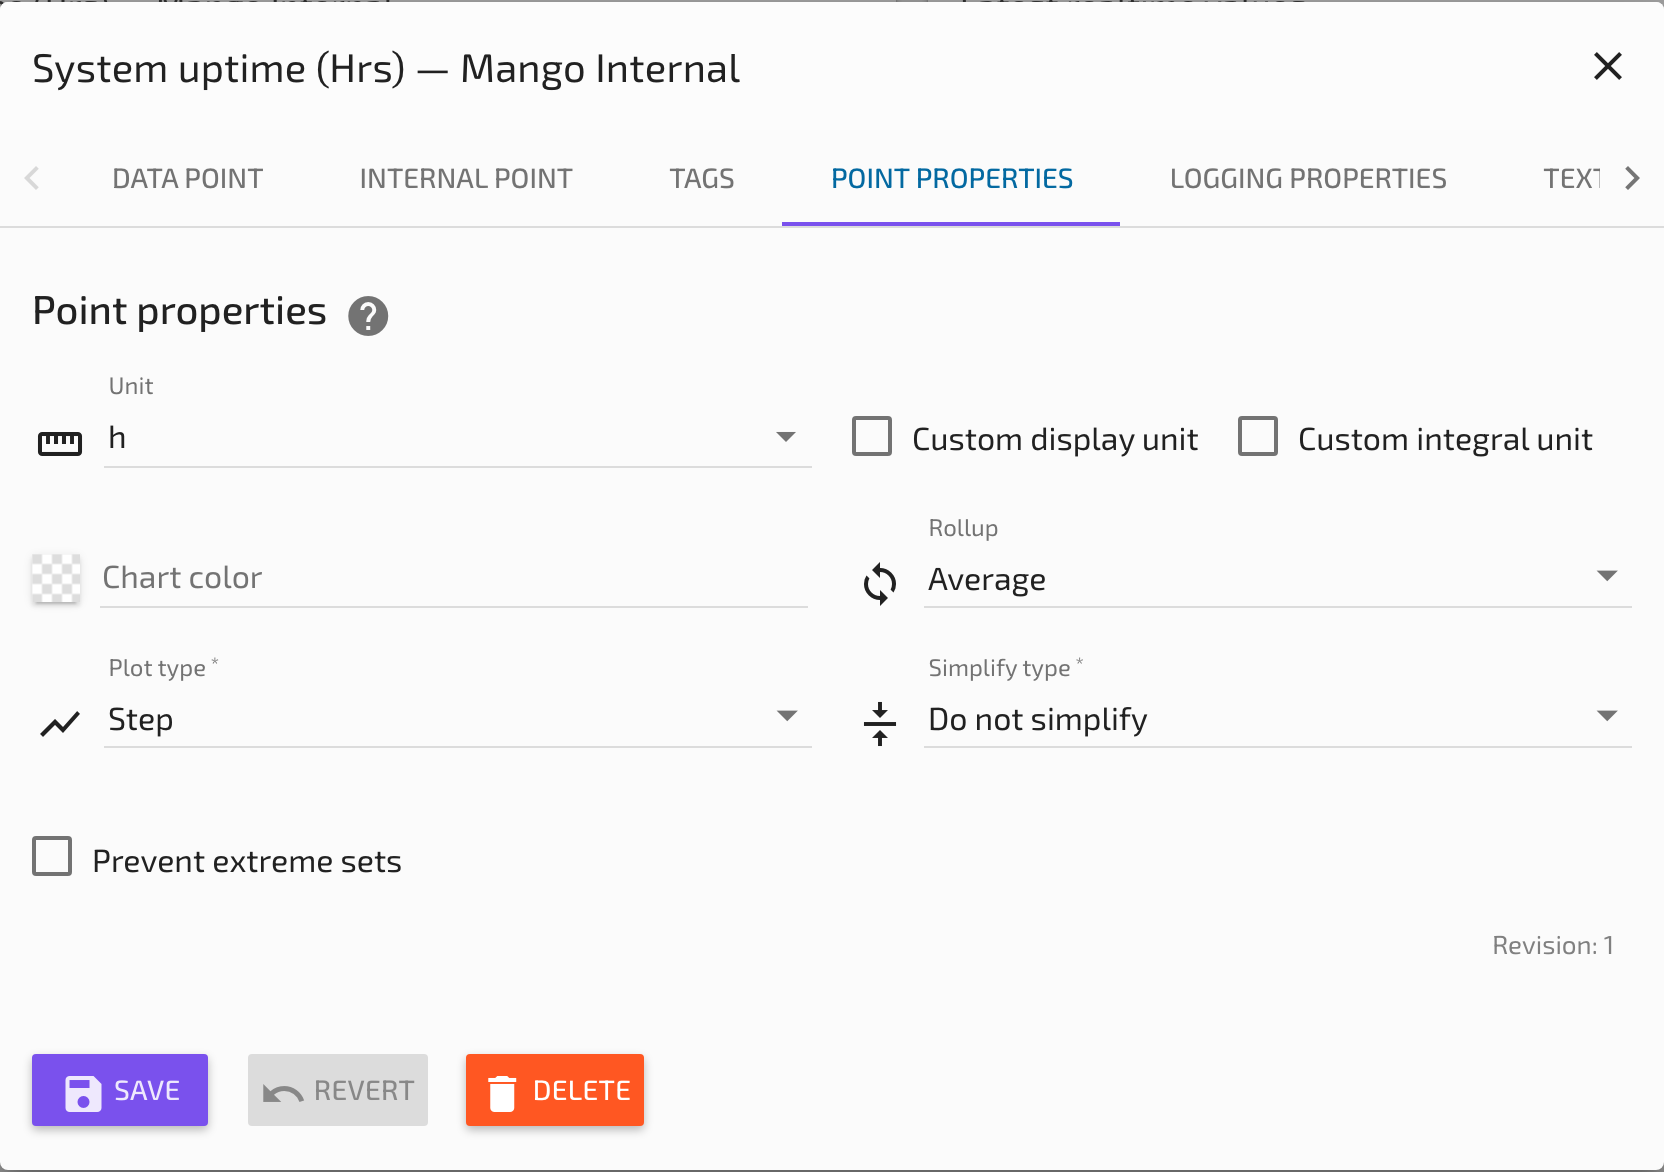1664x1172 pixels.
Task: Check Prevent extreme sets
Action: (x=51, y=856)
